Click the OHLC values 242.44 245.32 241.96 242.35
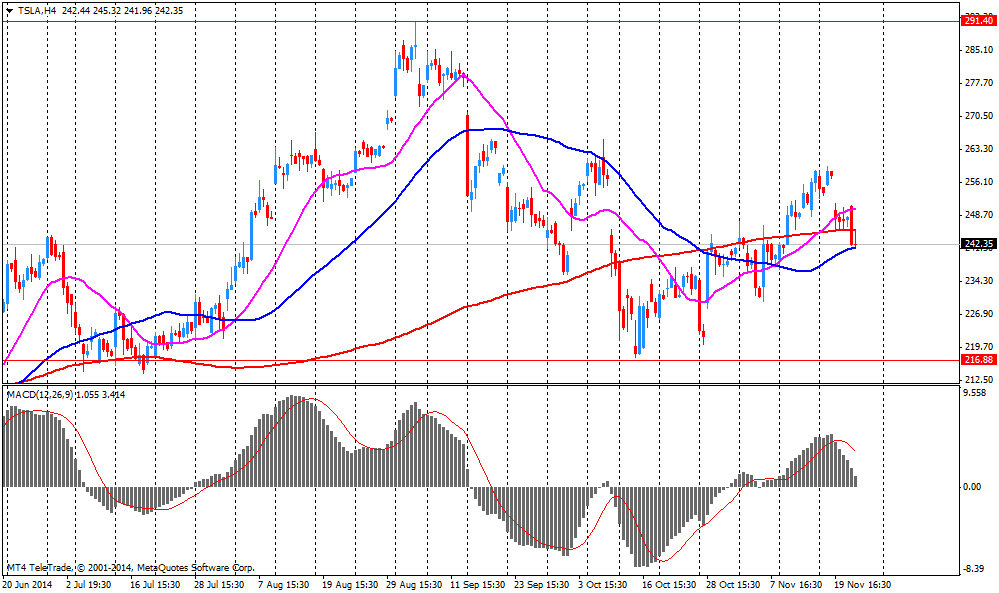The image size is (999, 593). (124, 10)
